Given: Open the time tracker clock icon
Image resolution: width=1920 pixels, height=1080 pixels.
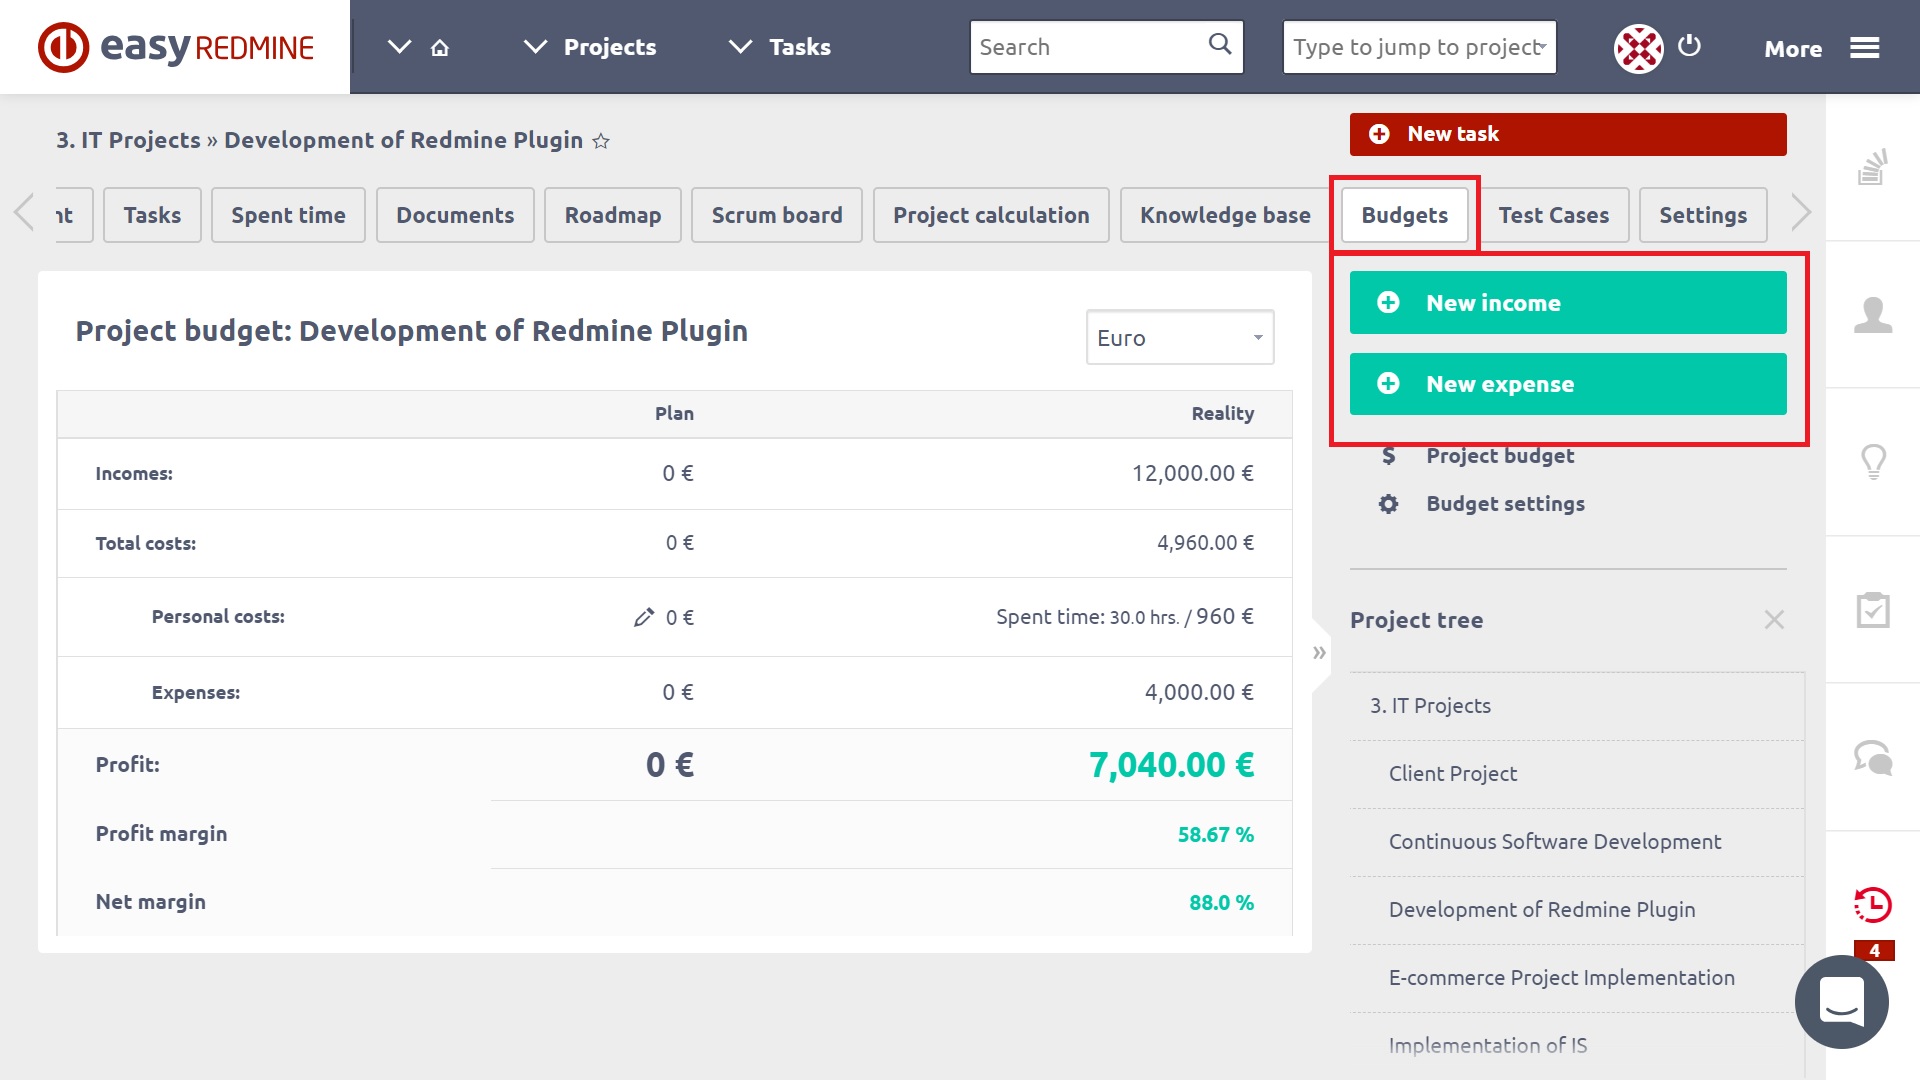Looking at the screenshot, I should 1873,904.
